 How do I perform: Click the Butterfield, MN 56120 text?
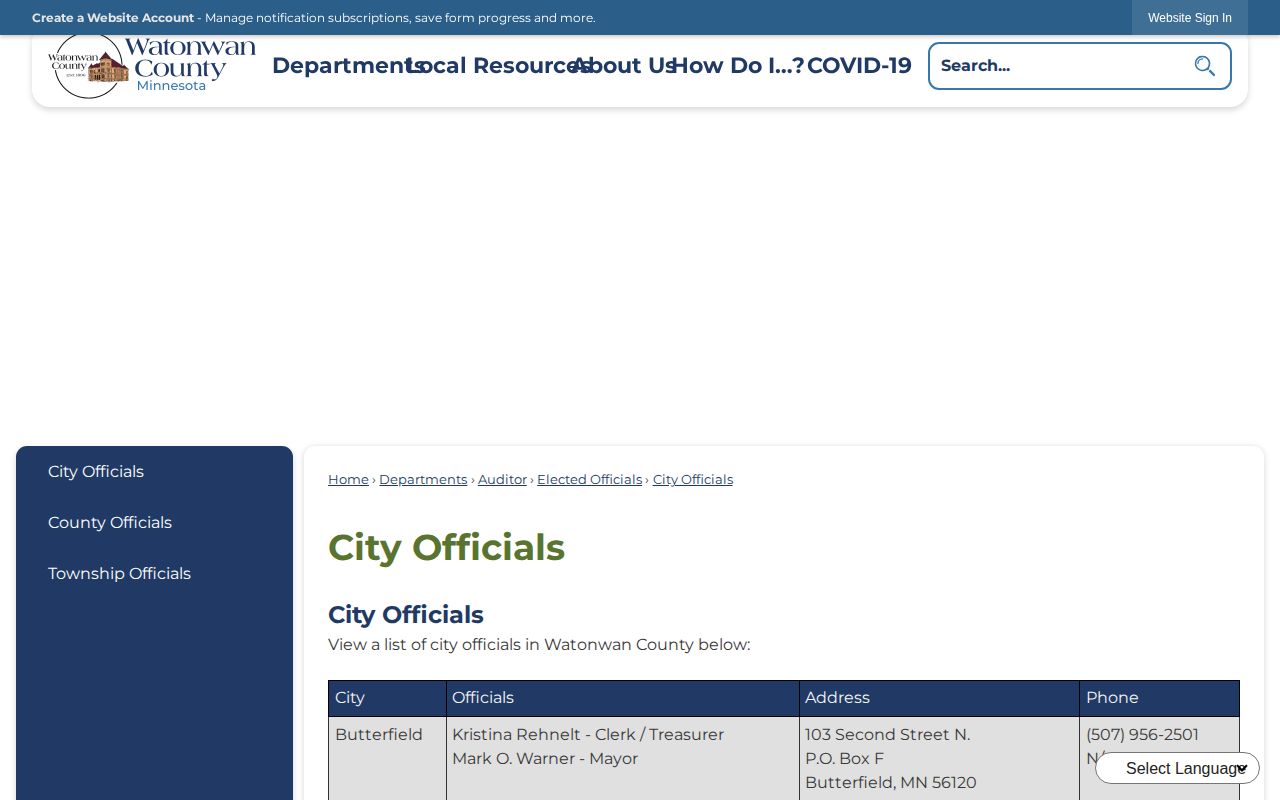tap(890, 783)
